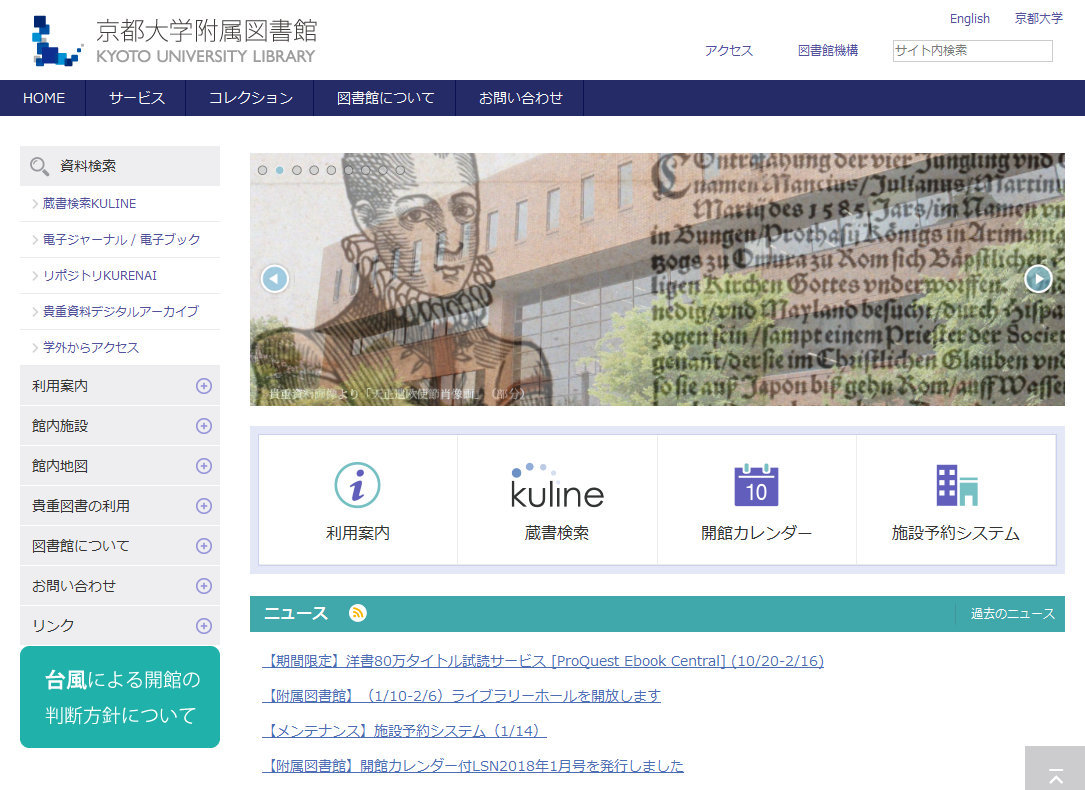The height and width of the screenshot is (790, 1085).
Task: Select the sixth carousel dot
Action: pos(349,170)
